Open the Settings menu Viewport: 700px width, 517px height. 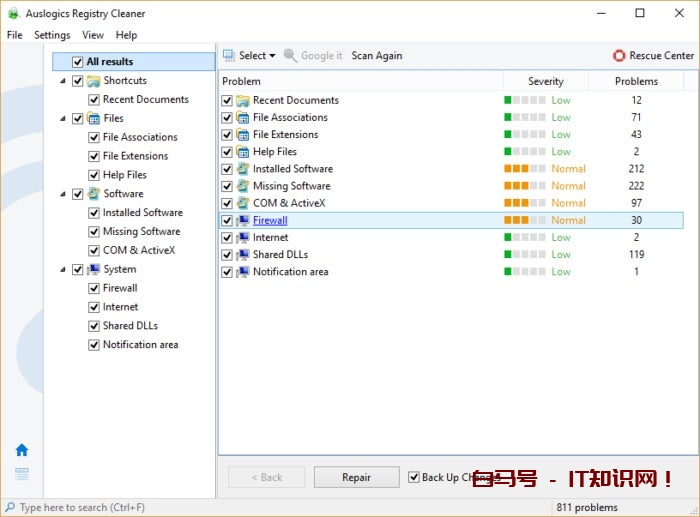click(x=52, y=35)
